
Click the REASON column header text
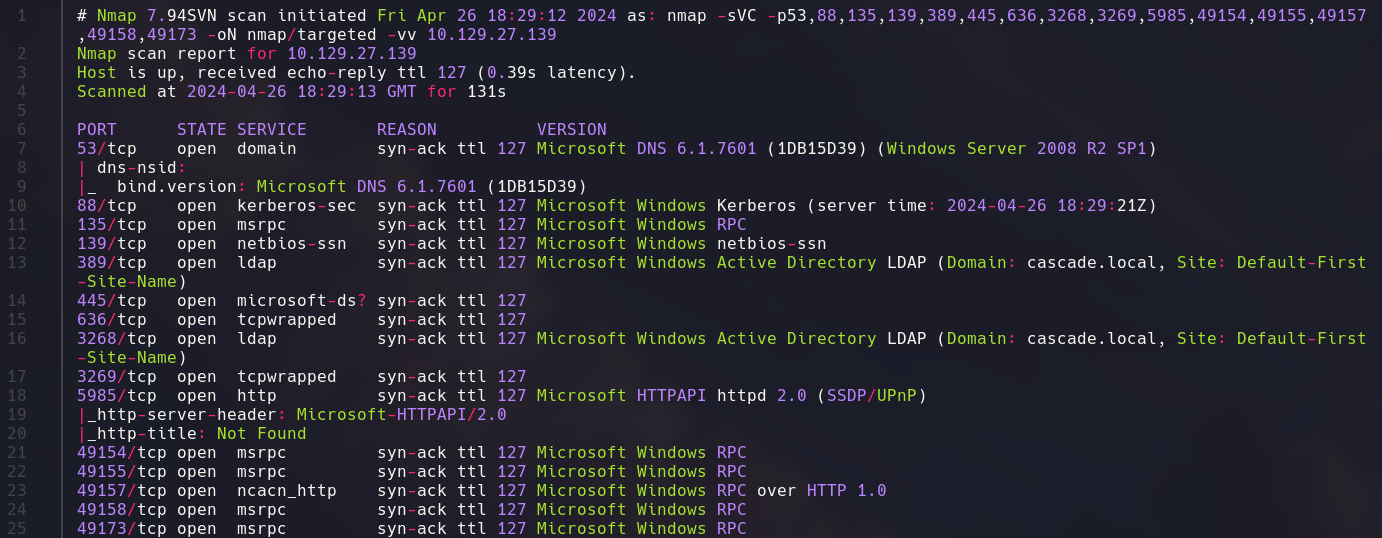407,130
